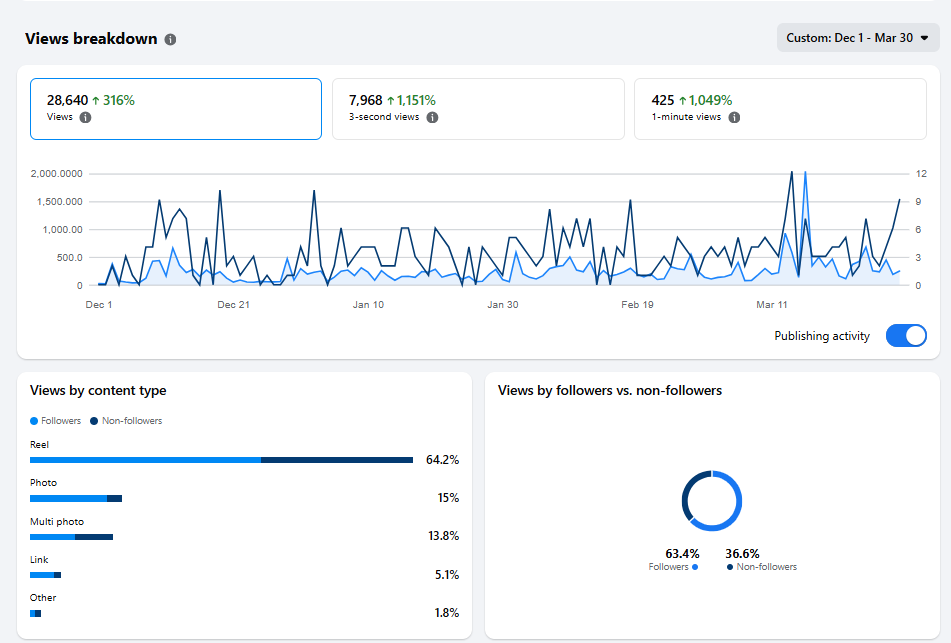
Task: Disable the Publishing activity toggle
Action: pyautogui.click(x=906, y=336)
